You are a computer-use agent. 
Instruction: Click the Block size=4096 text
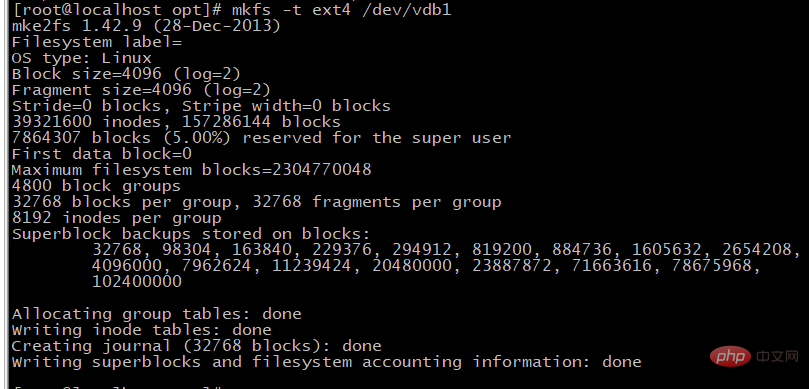(x=86, y=74)
